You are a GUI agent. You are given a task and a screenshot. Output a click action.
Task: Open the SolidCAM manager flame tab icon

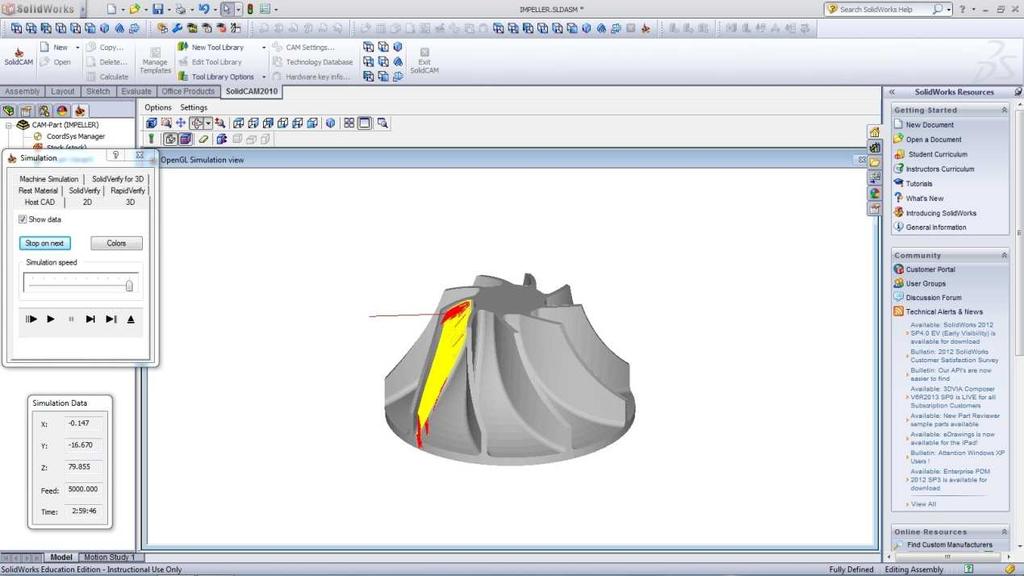[80, 110]
